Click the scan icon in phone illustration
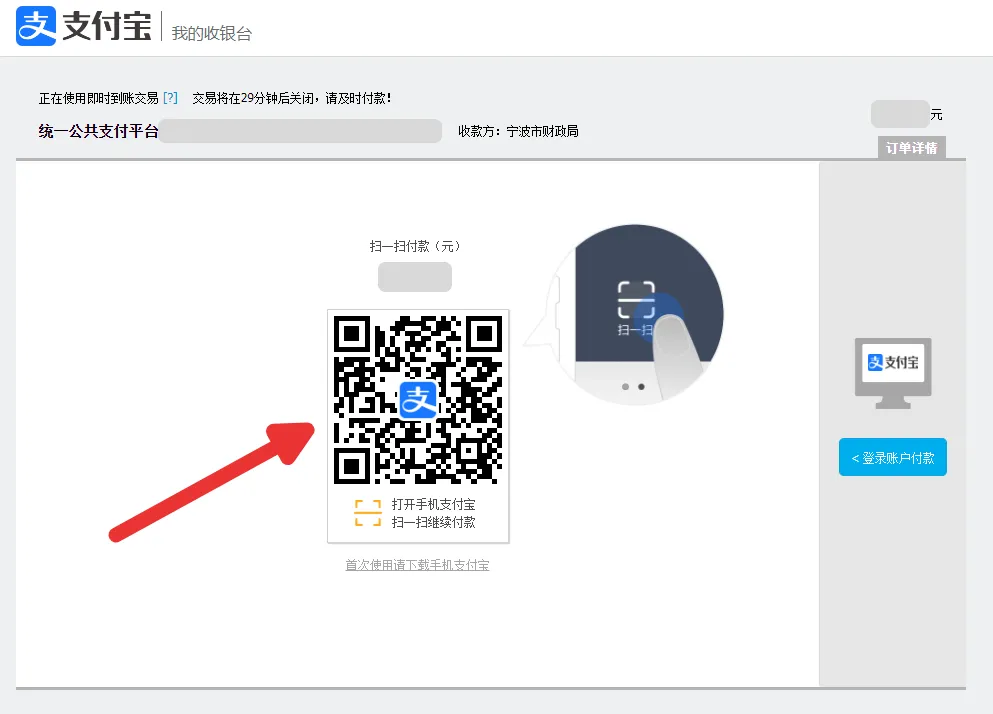The image size is (993, 714). click(x=636, y=301)
